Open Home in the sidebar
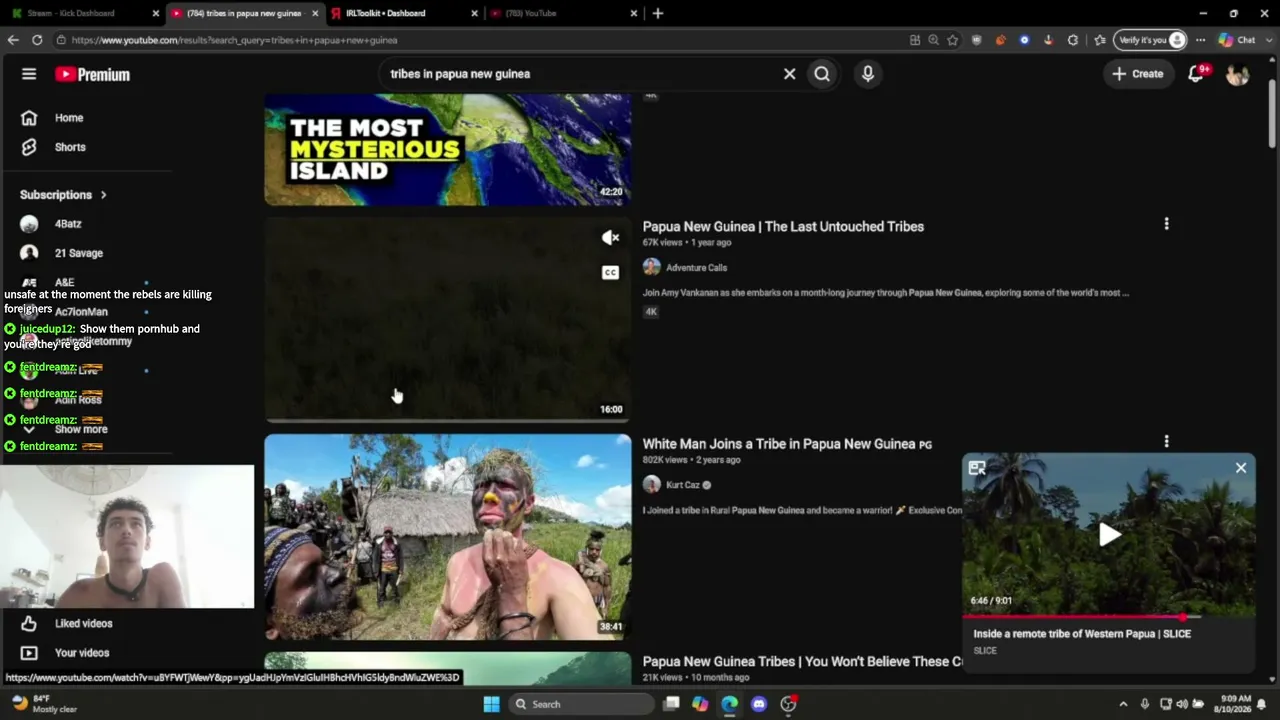 69,118
